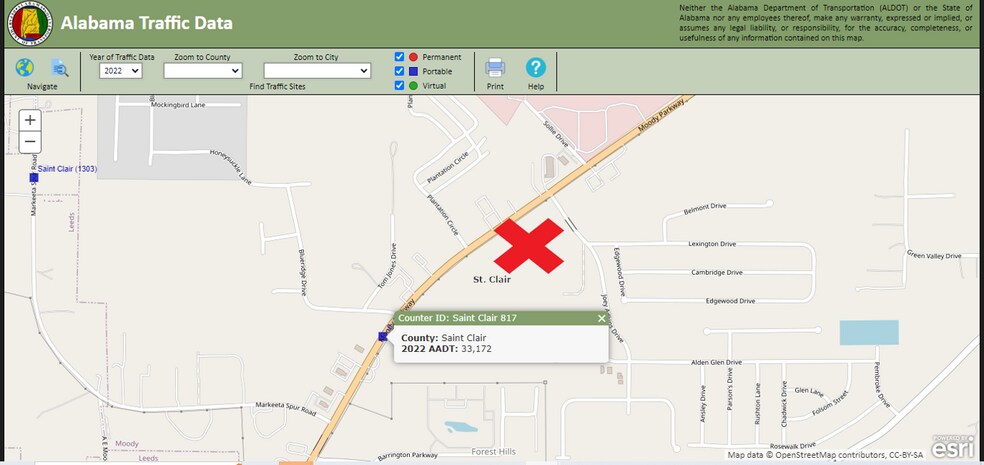Zoom out with the minus button
The height and width of the screenshot is (465, 984).
coord(30,142)
